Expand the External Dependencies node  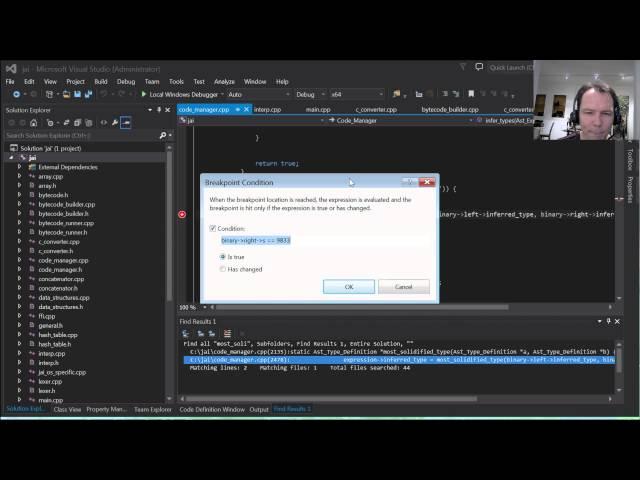click(19, 167)
